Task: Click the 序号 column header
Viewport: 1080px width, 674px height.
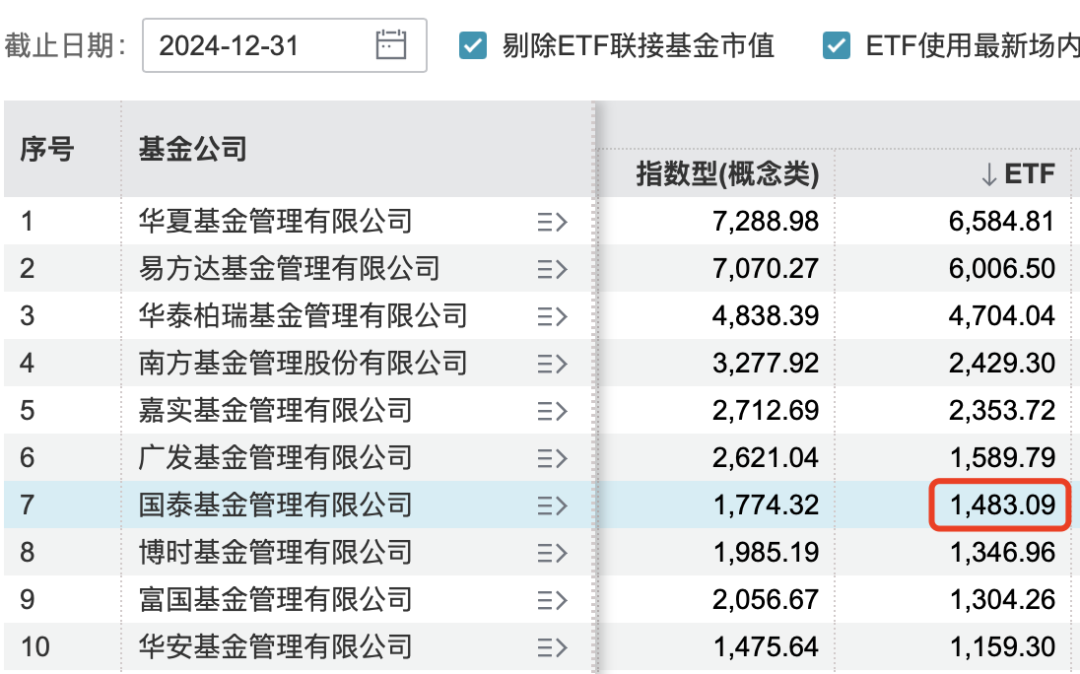Action: (x=47, y=149)
